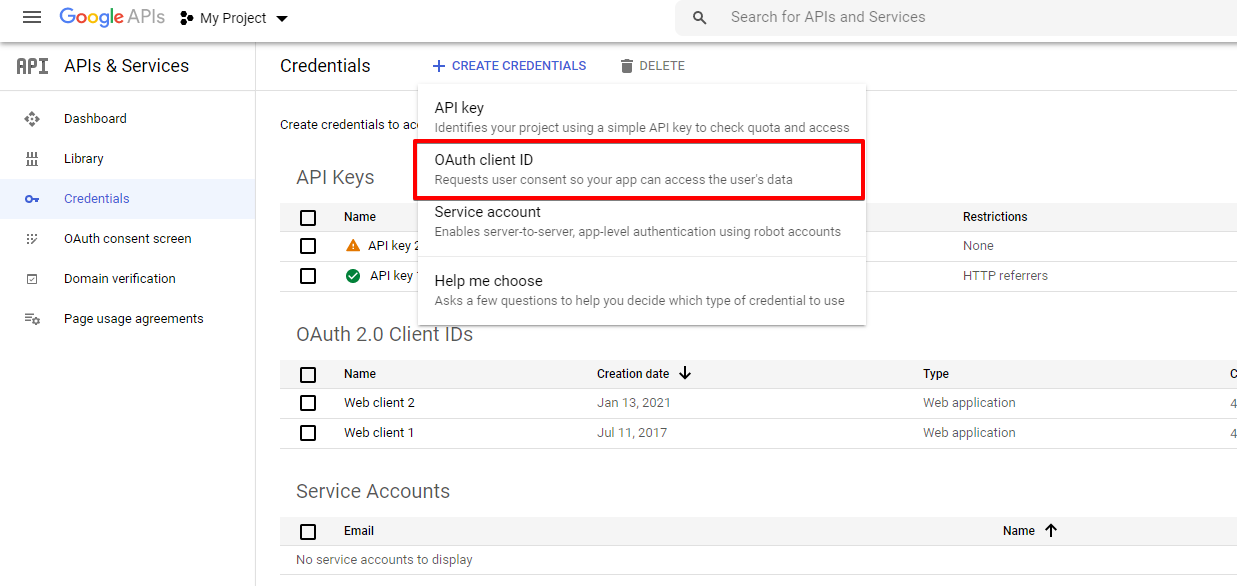Click the search magnifier icon
Image resolution: width=1237 pixels, height=586 pixels.
pos(700,18)
